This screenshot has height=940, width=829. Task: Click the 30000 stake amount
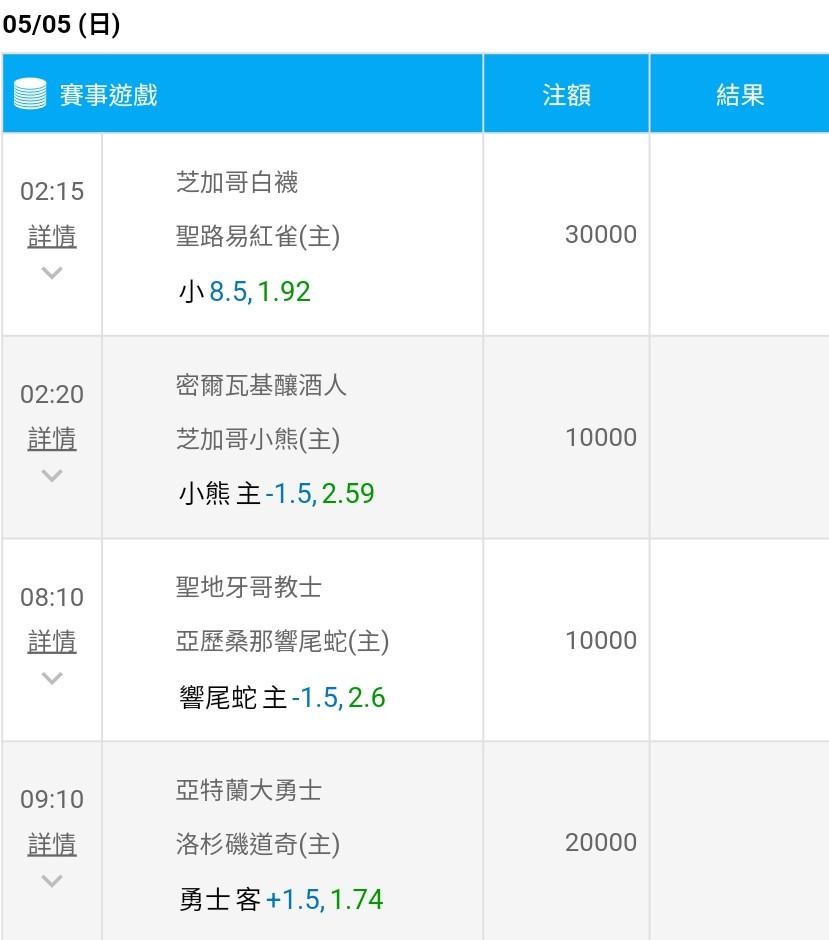pyautogui.click(x=601, y=234)
